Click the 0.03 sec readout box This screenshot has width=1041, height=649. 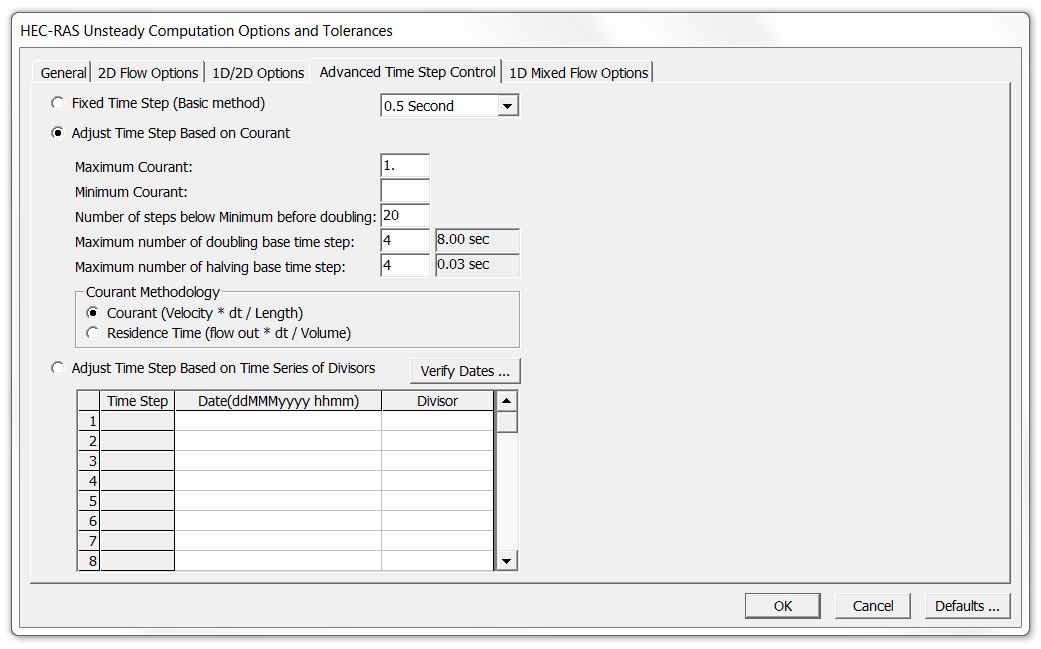(477, 265)
